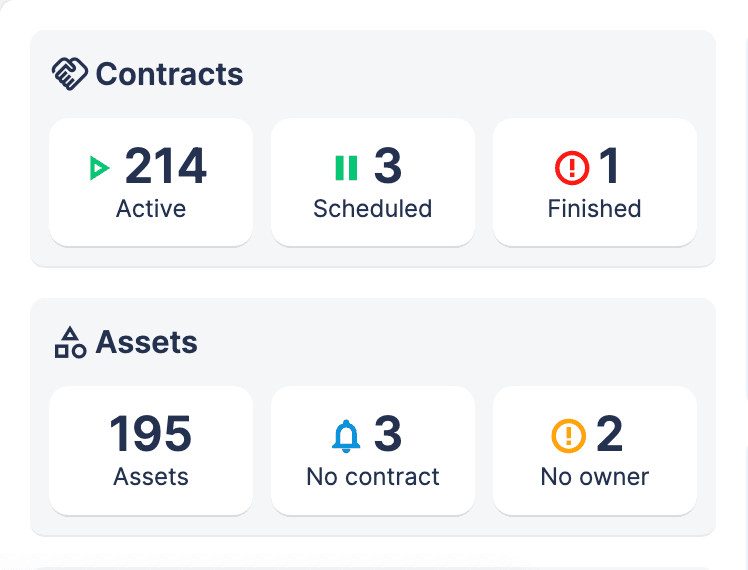Open the total Assets card
The image size is (748, 570).
[151, 450]
